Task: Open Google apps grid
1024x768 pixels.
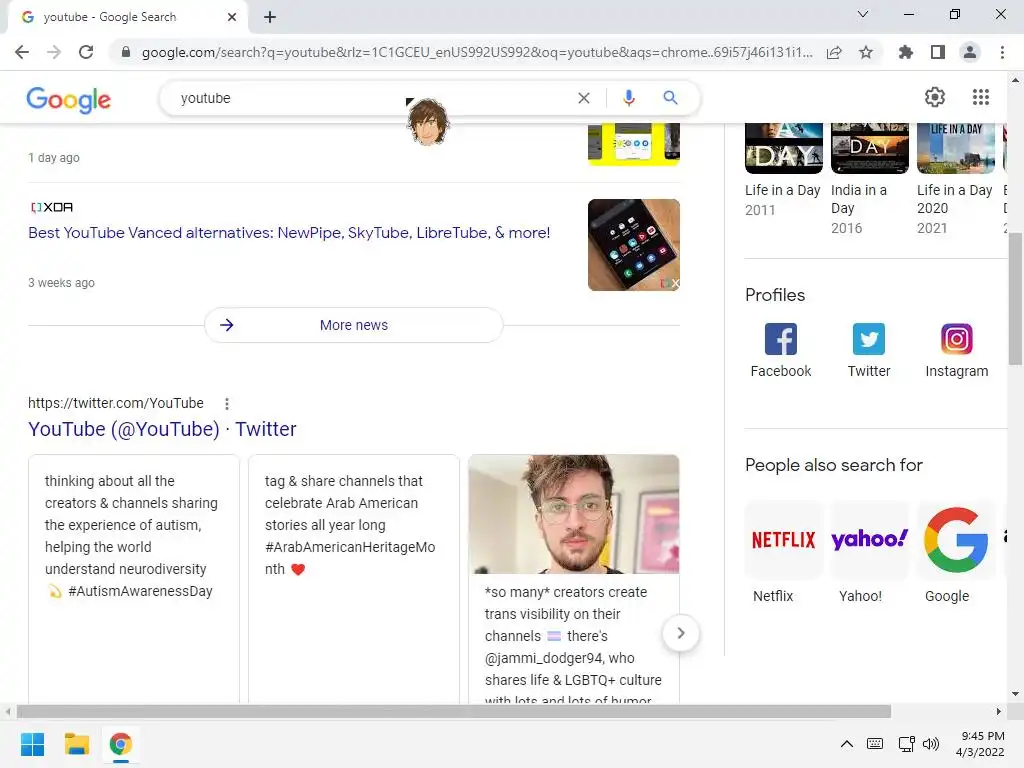Action: click(x=981, y=97)
